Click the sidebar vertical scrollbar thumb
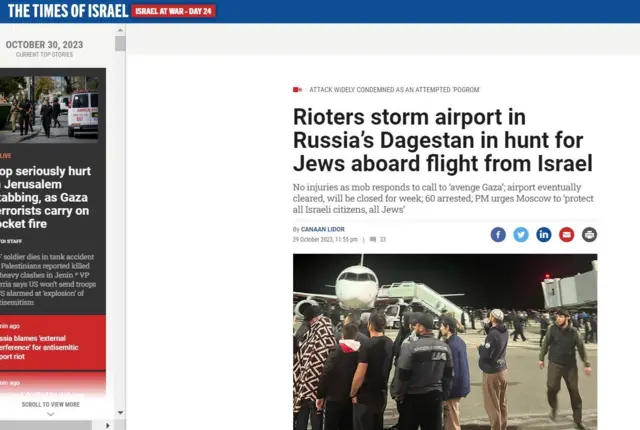Viewport: 640px width, 430px height. pyautogui.click(x=120, y=44)
